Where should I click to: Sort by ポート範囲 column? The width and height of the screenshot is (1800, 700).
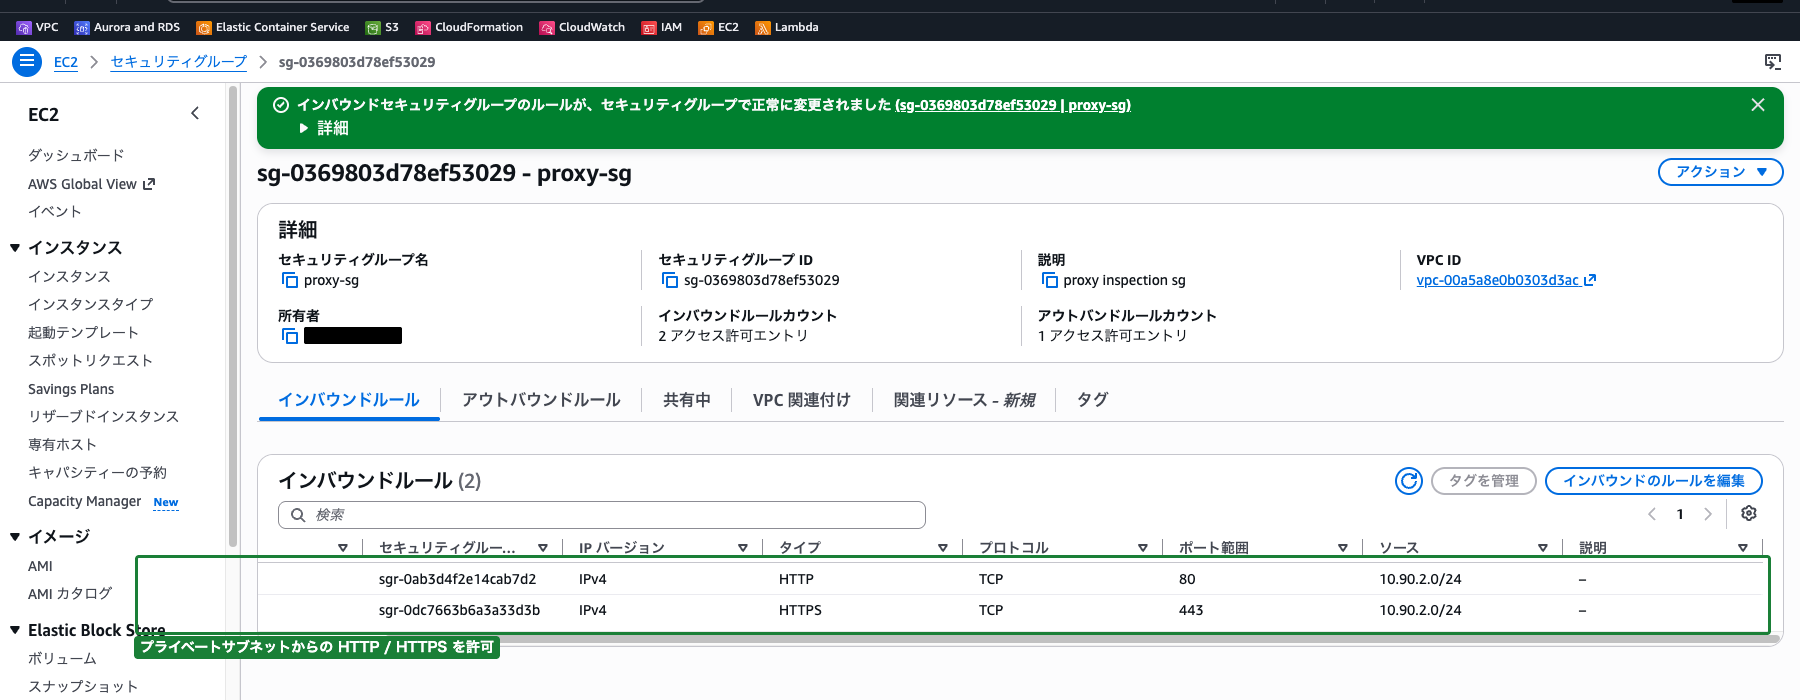pyautogui.click(x=1343, y=548)
